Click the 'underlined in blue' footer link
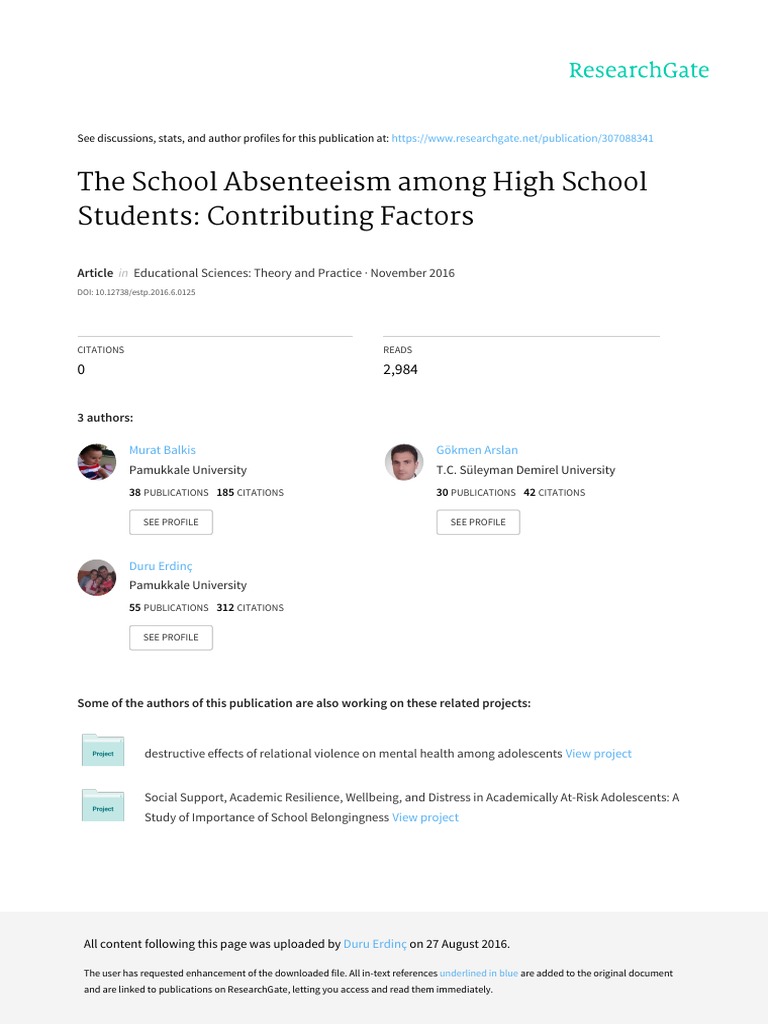This screenshot has width=768, height=1024. 479,973
